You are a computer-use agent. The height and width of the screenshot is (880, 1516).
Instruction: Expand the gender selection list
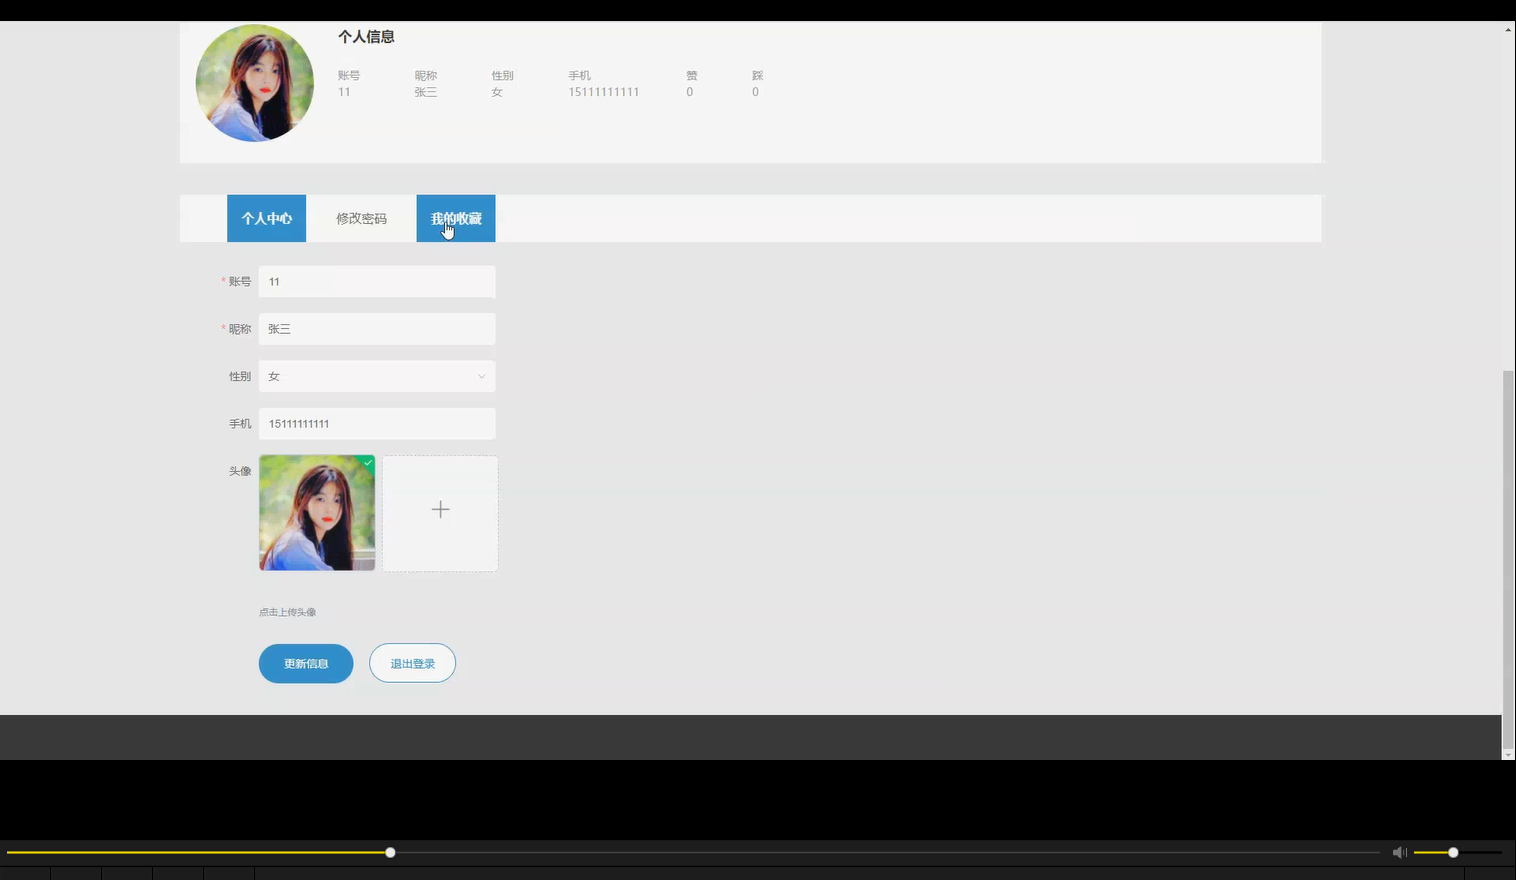(x=377, y=376)
